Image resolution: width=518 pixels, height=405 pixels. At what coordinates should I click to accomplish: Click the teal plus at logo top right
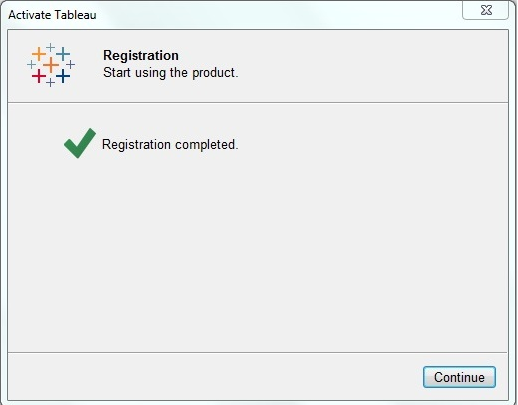63,54
